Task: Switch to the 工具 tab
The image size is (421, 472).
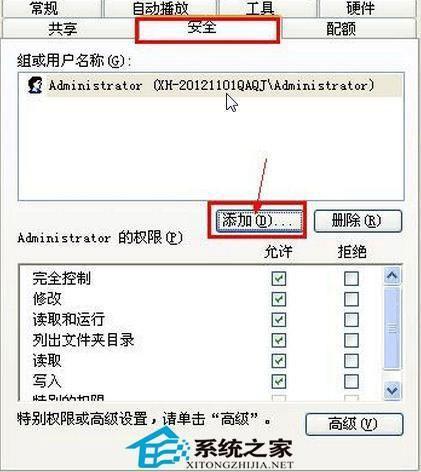Action: 260,8
